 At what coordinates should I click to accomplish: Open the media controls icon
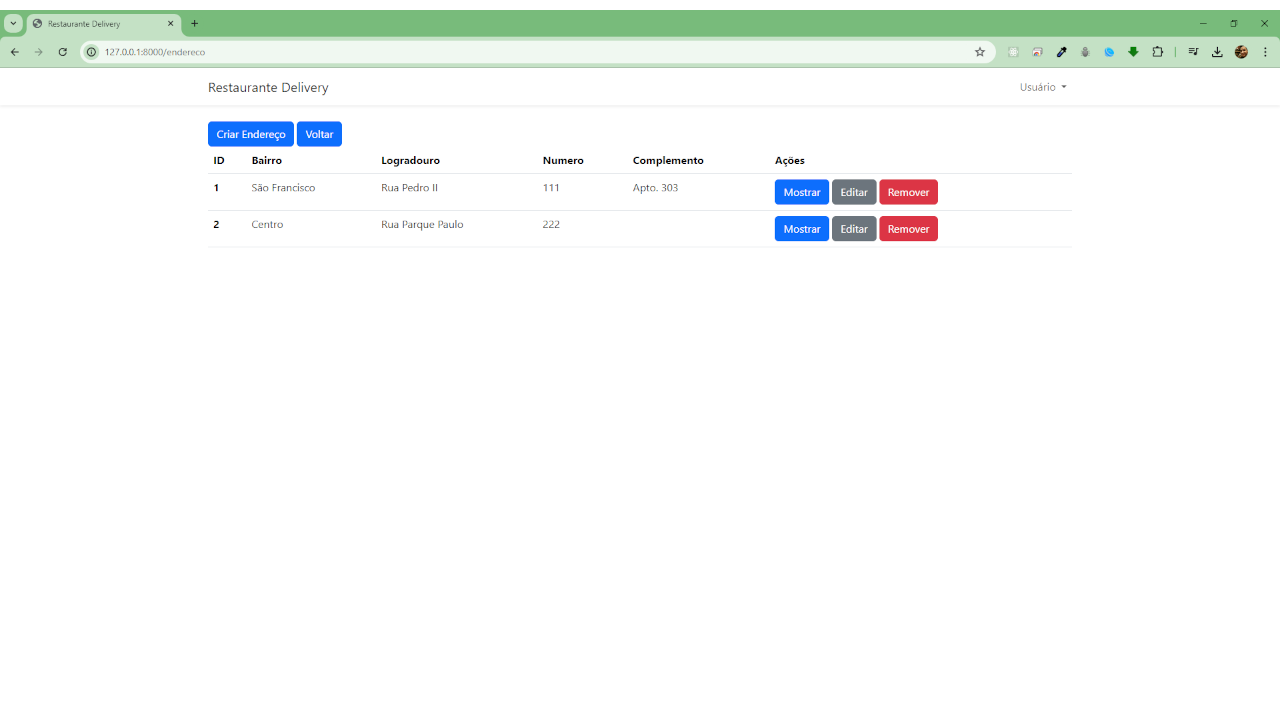(1193, 52)
